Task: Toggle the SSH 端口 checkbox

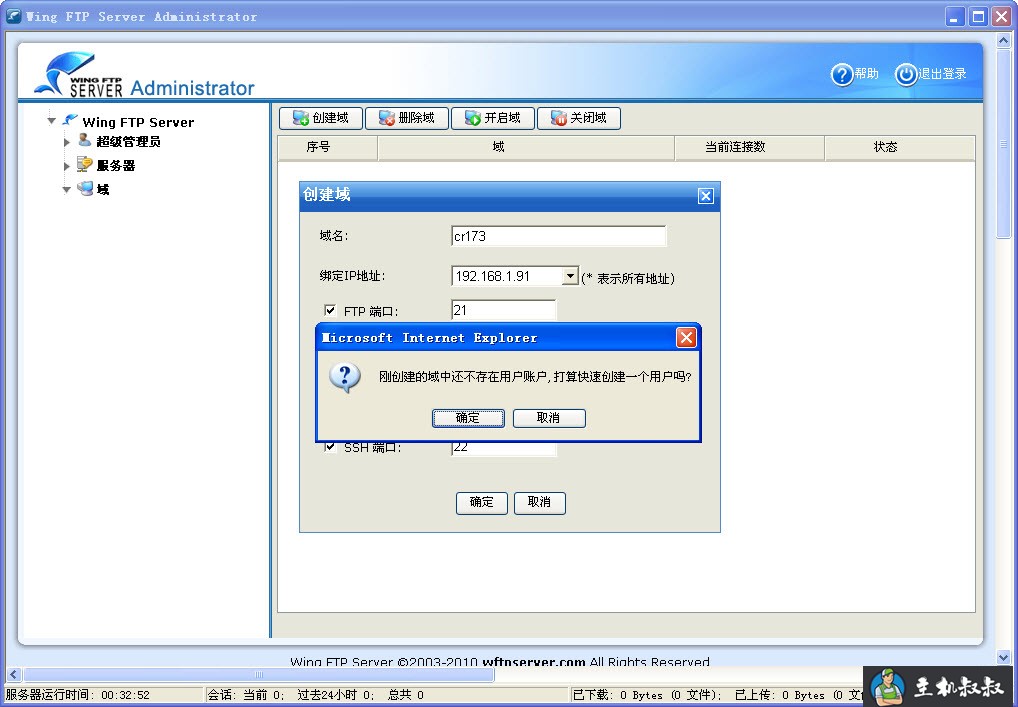Action: [330, 447]
